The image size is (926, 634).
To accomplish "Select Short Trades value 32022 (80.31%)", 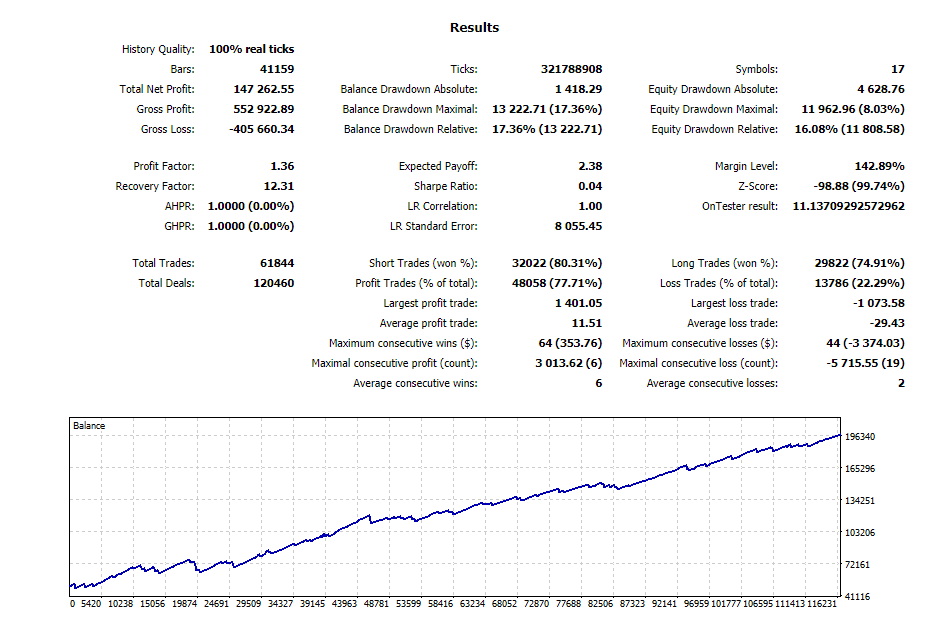I will coord(557,263).
